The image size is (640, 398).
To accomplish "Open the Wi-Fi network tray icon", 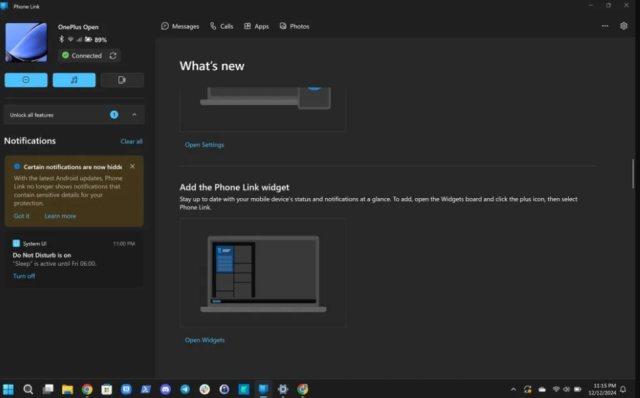I will click(x=556, y=389).
